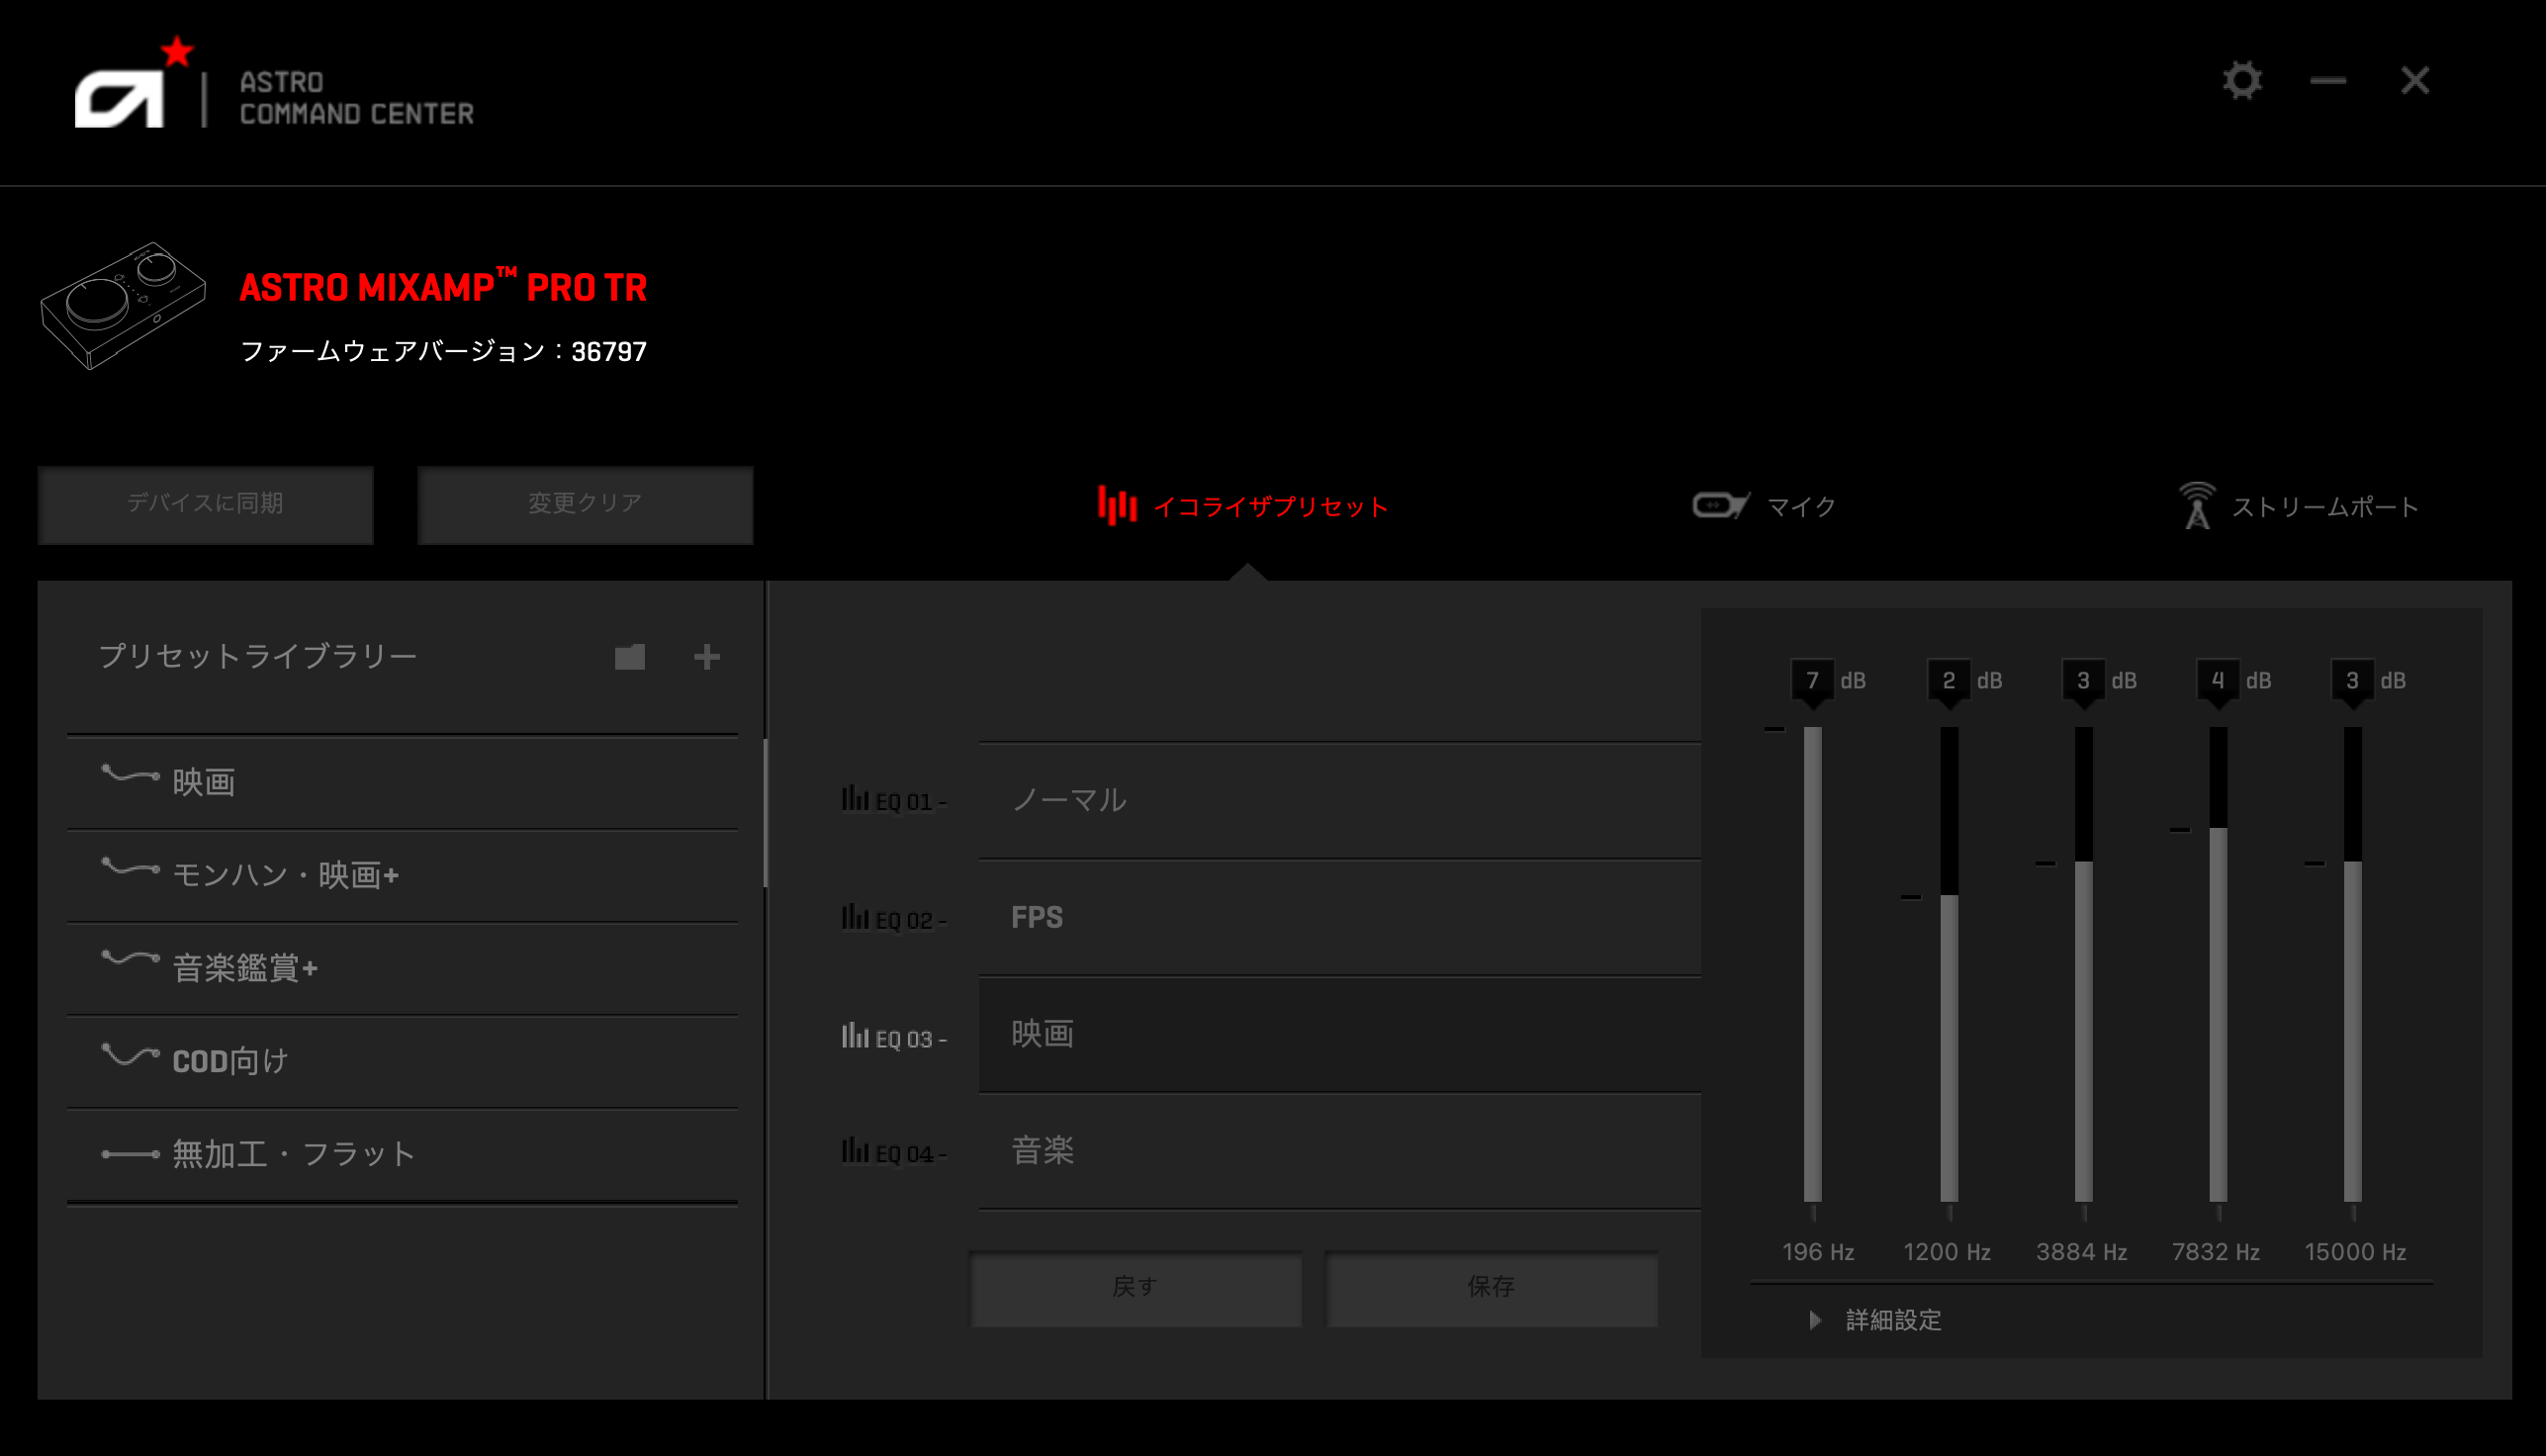The height and width of the screenshot is (1456, 2546).
Task: Open settings via the gear icon
Action: pyautogui.click(x=2241, y=81)
